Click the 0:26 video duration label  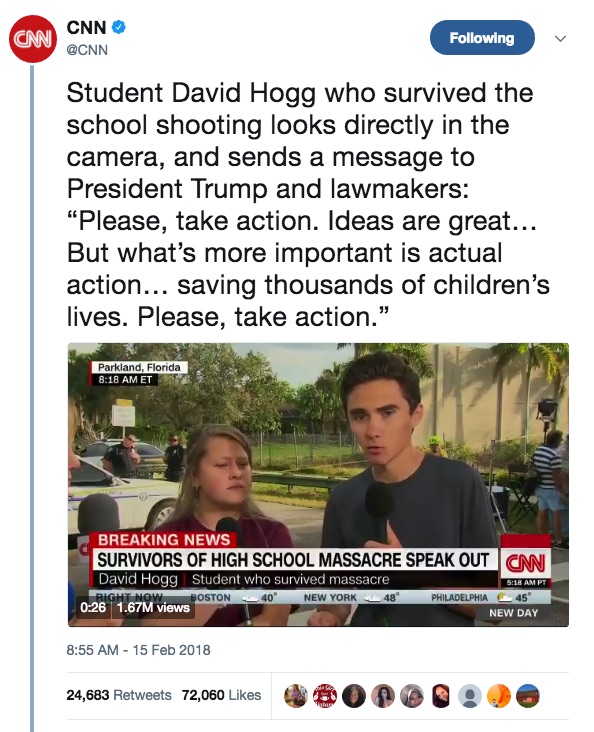(93, 607)
